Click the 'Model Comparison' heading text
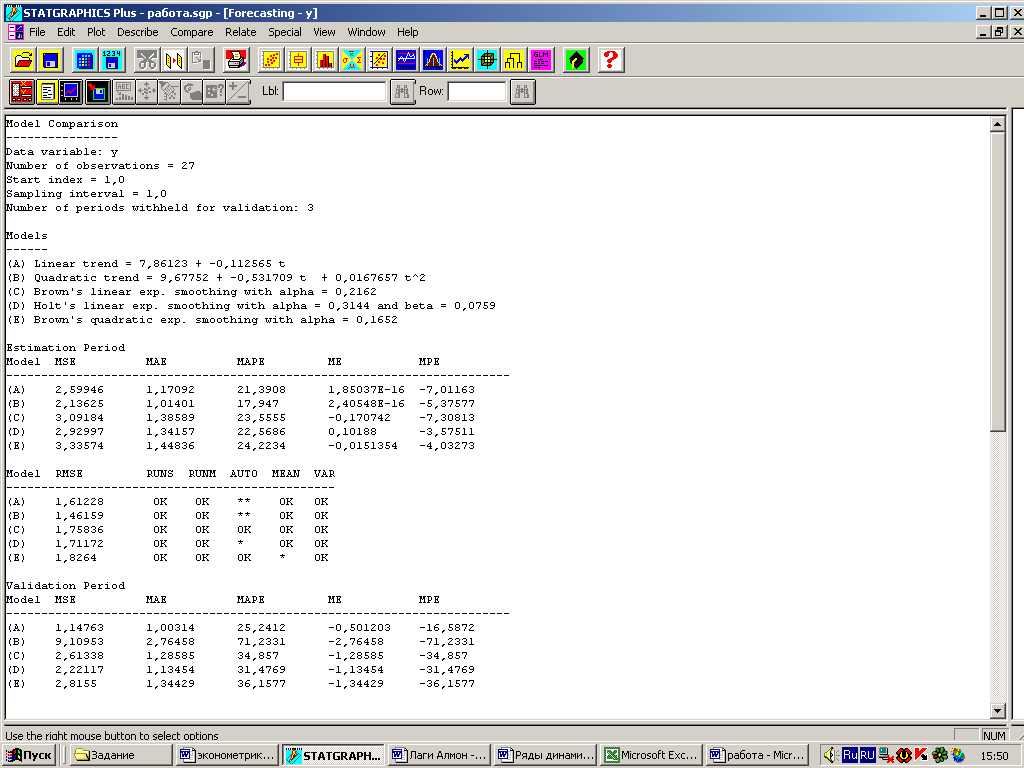The height and width of the screenshot is (768, 1024). pos(62,123)
